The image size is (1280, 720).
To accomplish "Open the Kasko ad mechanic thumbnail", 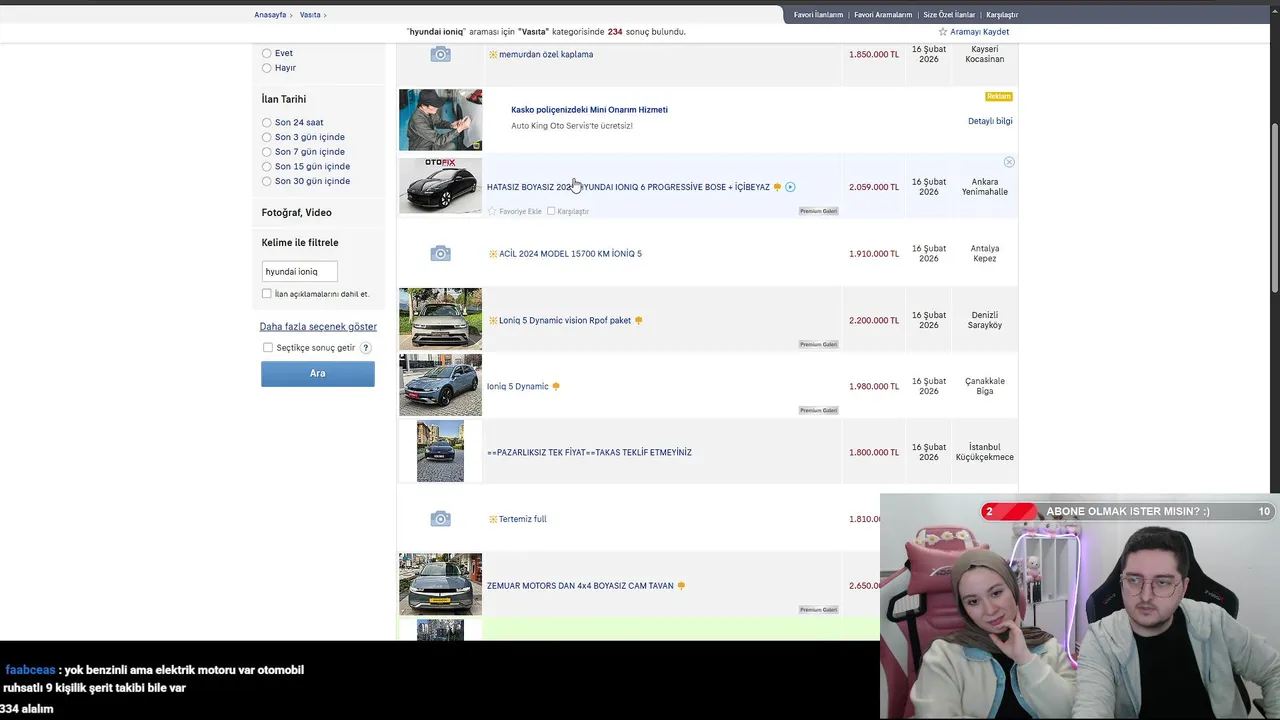I will click(440, 120).
